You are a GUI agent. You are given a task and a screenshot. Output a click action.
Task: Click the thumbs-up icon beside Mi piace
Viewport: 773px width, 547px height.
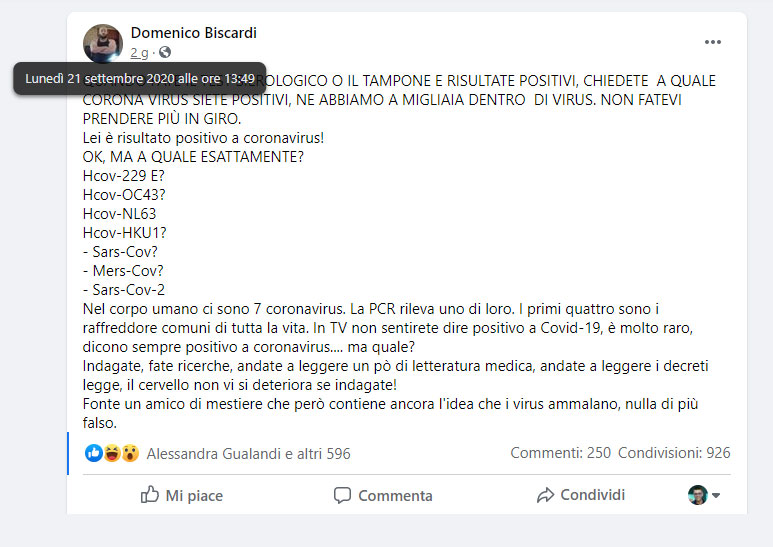click(149, 494)
